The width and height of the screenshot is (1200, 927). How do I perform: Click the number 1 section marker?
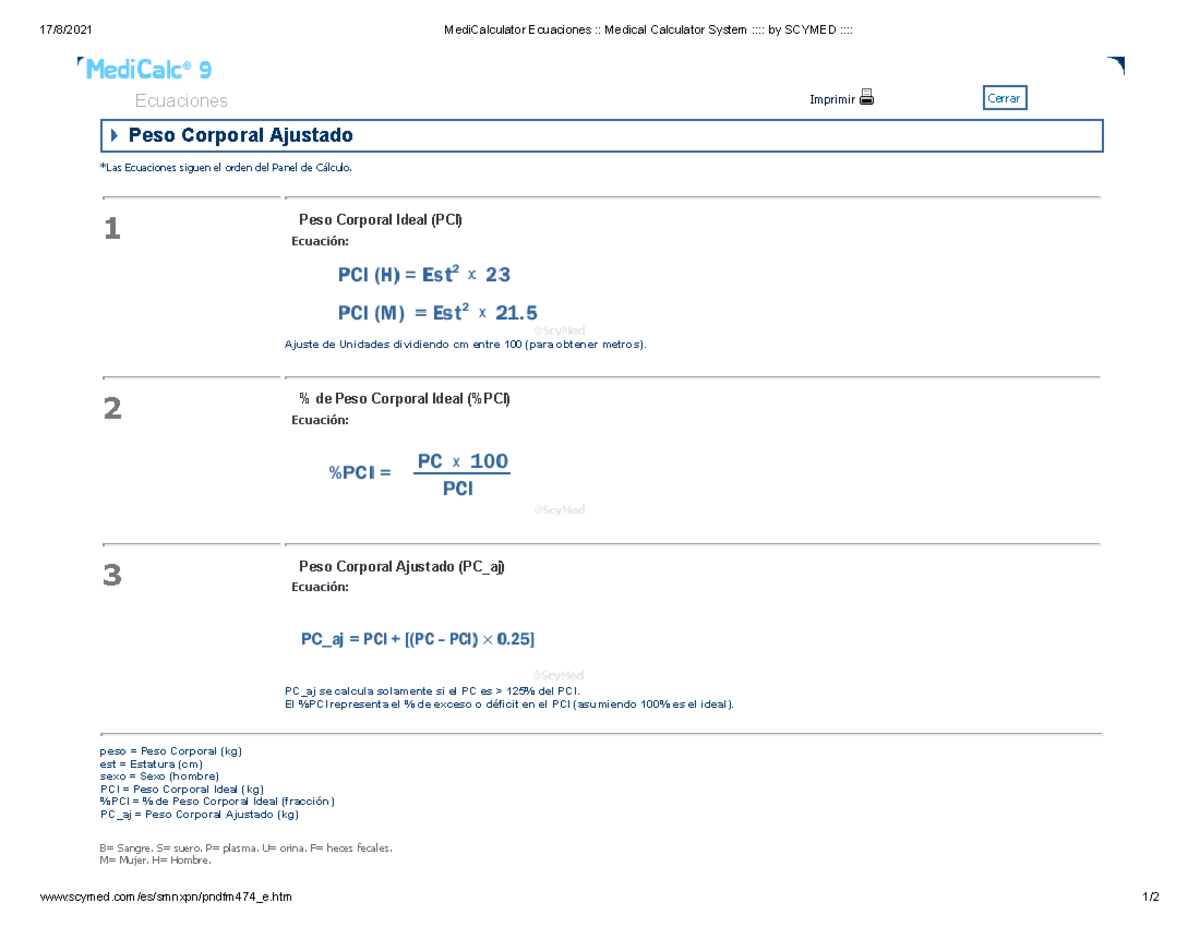(112, 230)
